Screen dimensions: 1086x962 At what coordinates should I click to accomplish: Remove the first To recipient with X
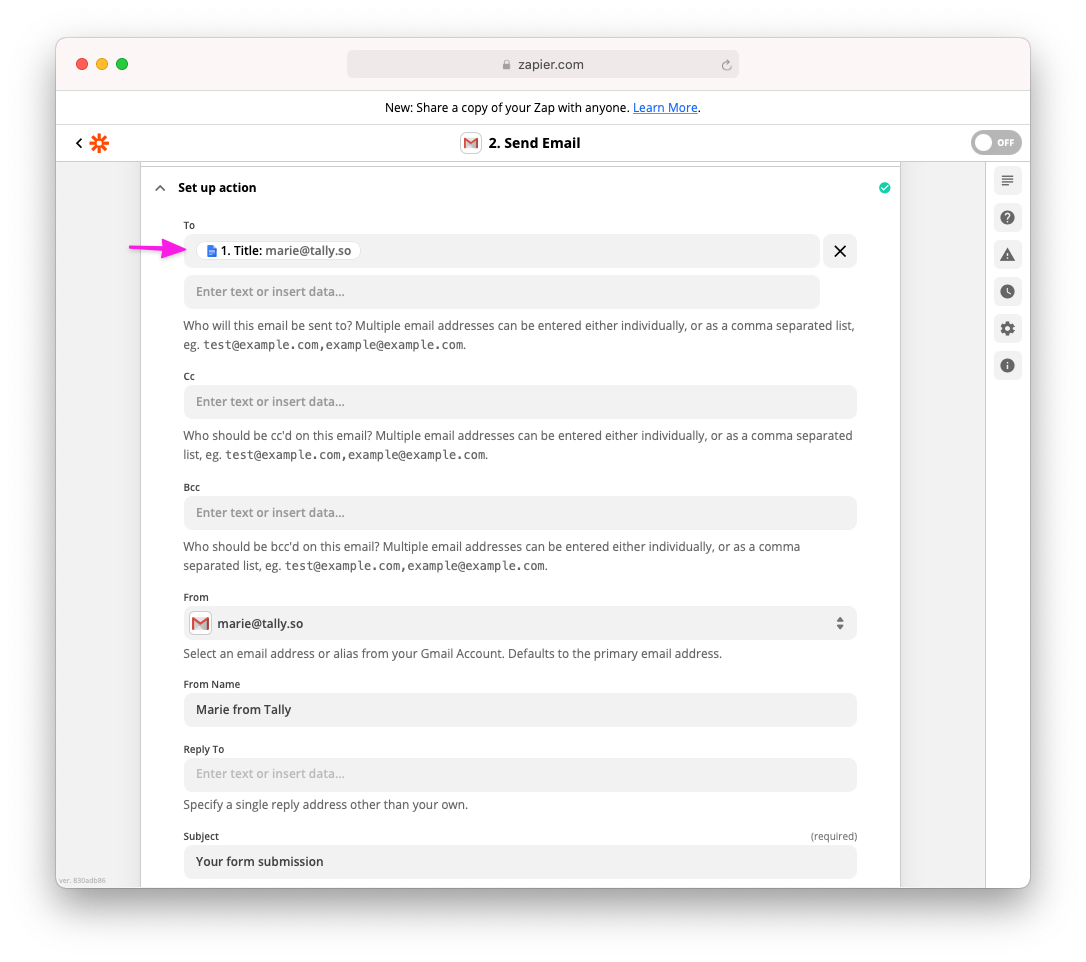coord(839,251)
